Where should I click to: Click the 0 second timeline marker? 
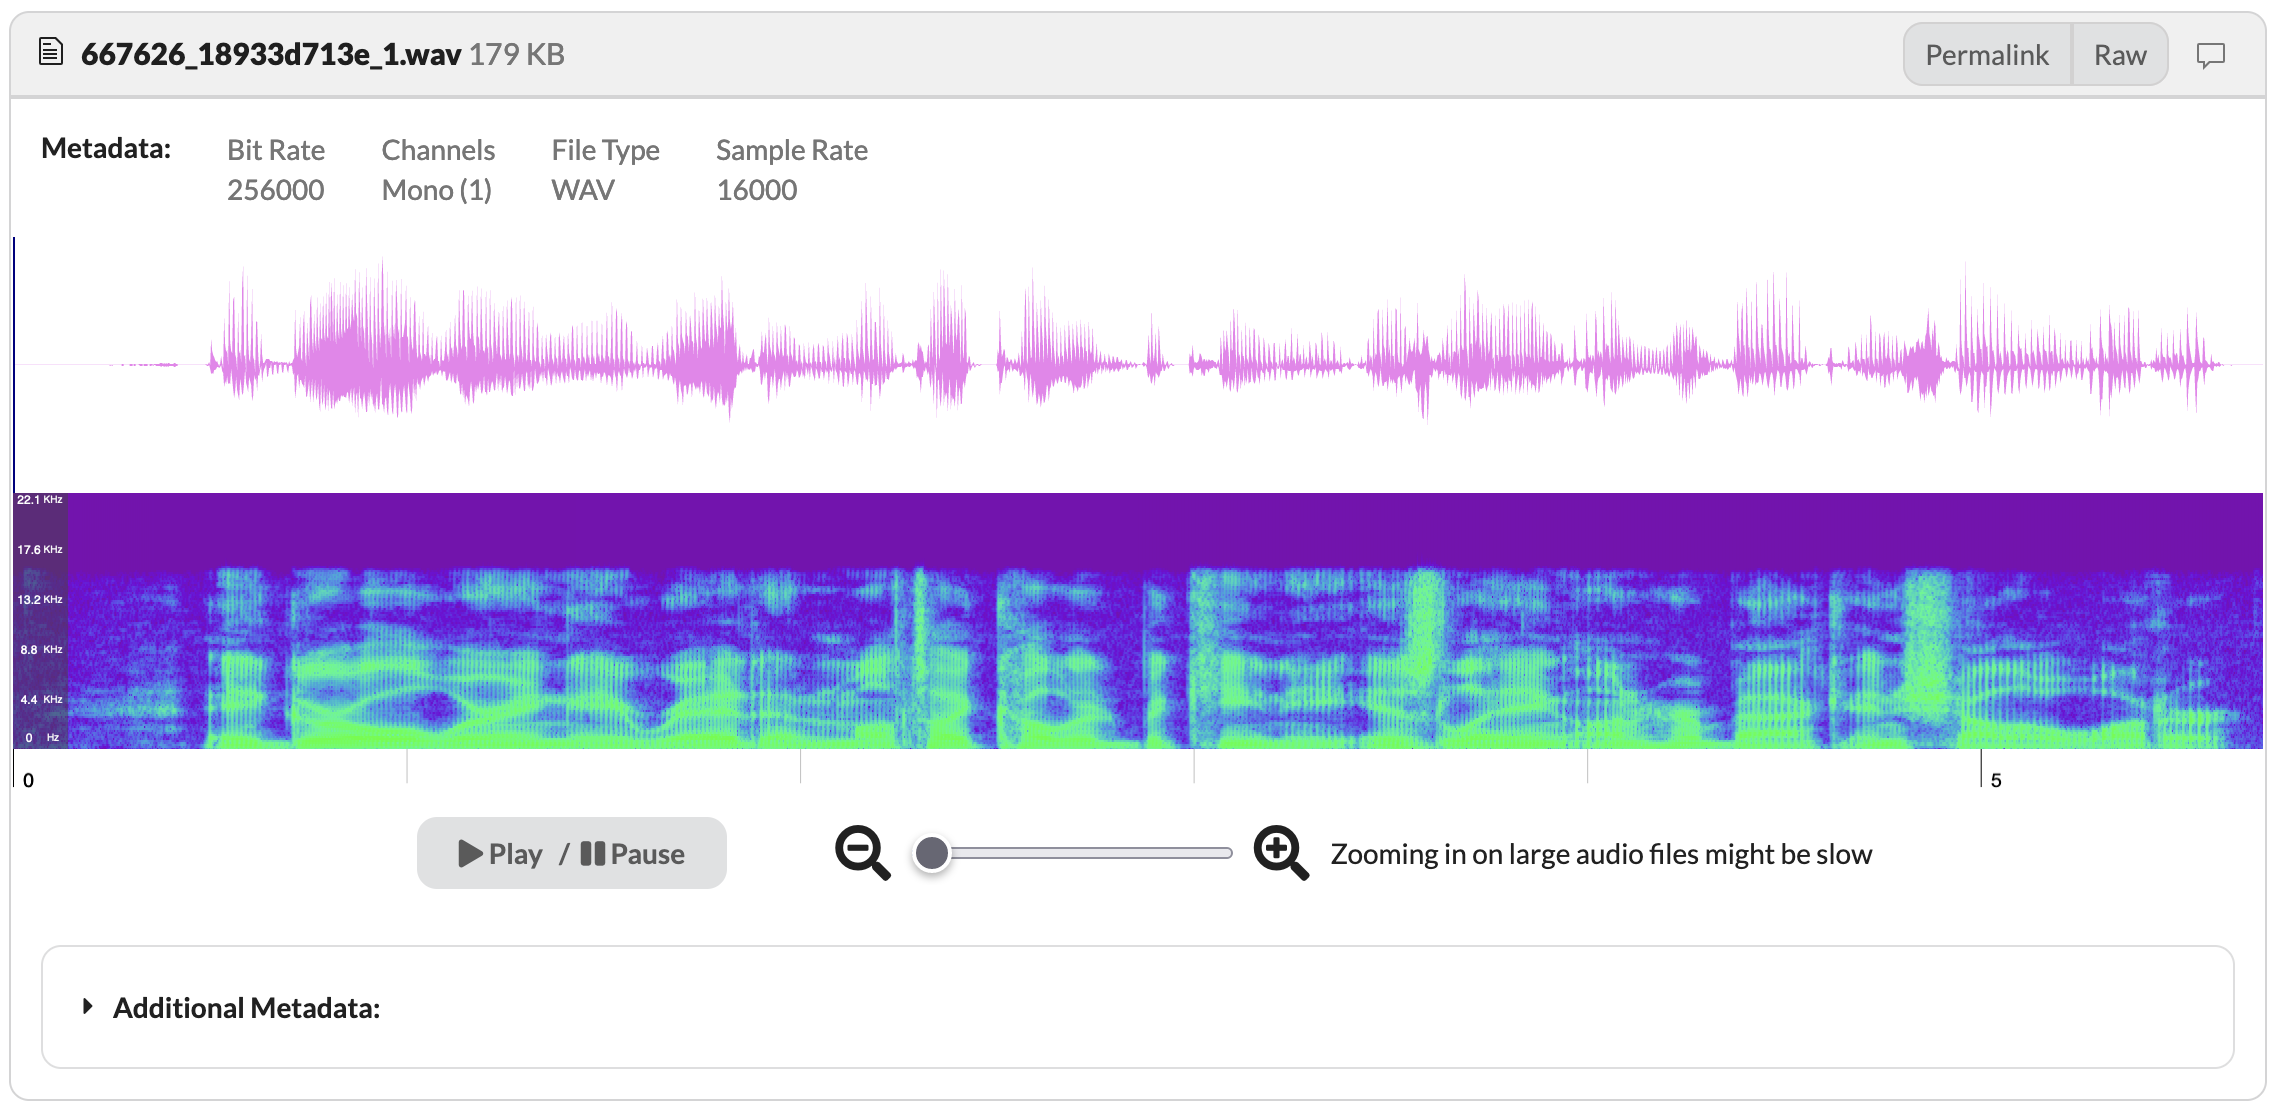[x=28, y=780]
